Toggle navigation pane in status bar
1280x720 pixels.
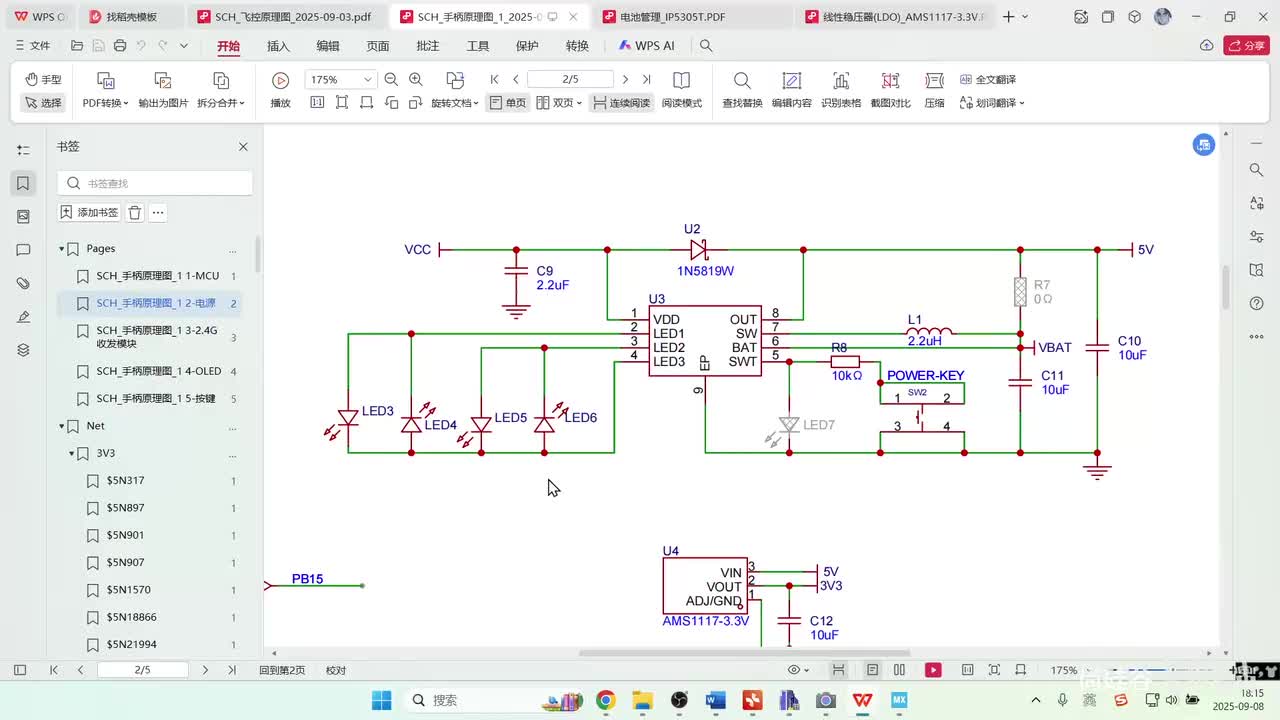(x=20, y=670)
